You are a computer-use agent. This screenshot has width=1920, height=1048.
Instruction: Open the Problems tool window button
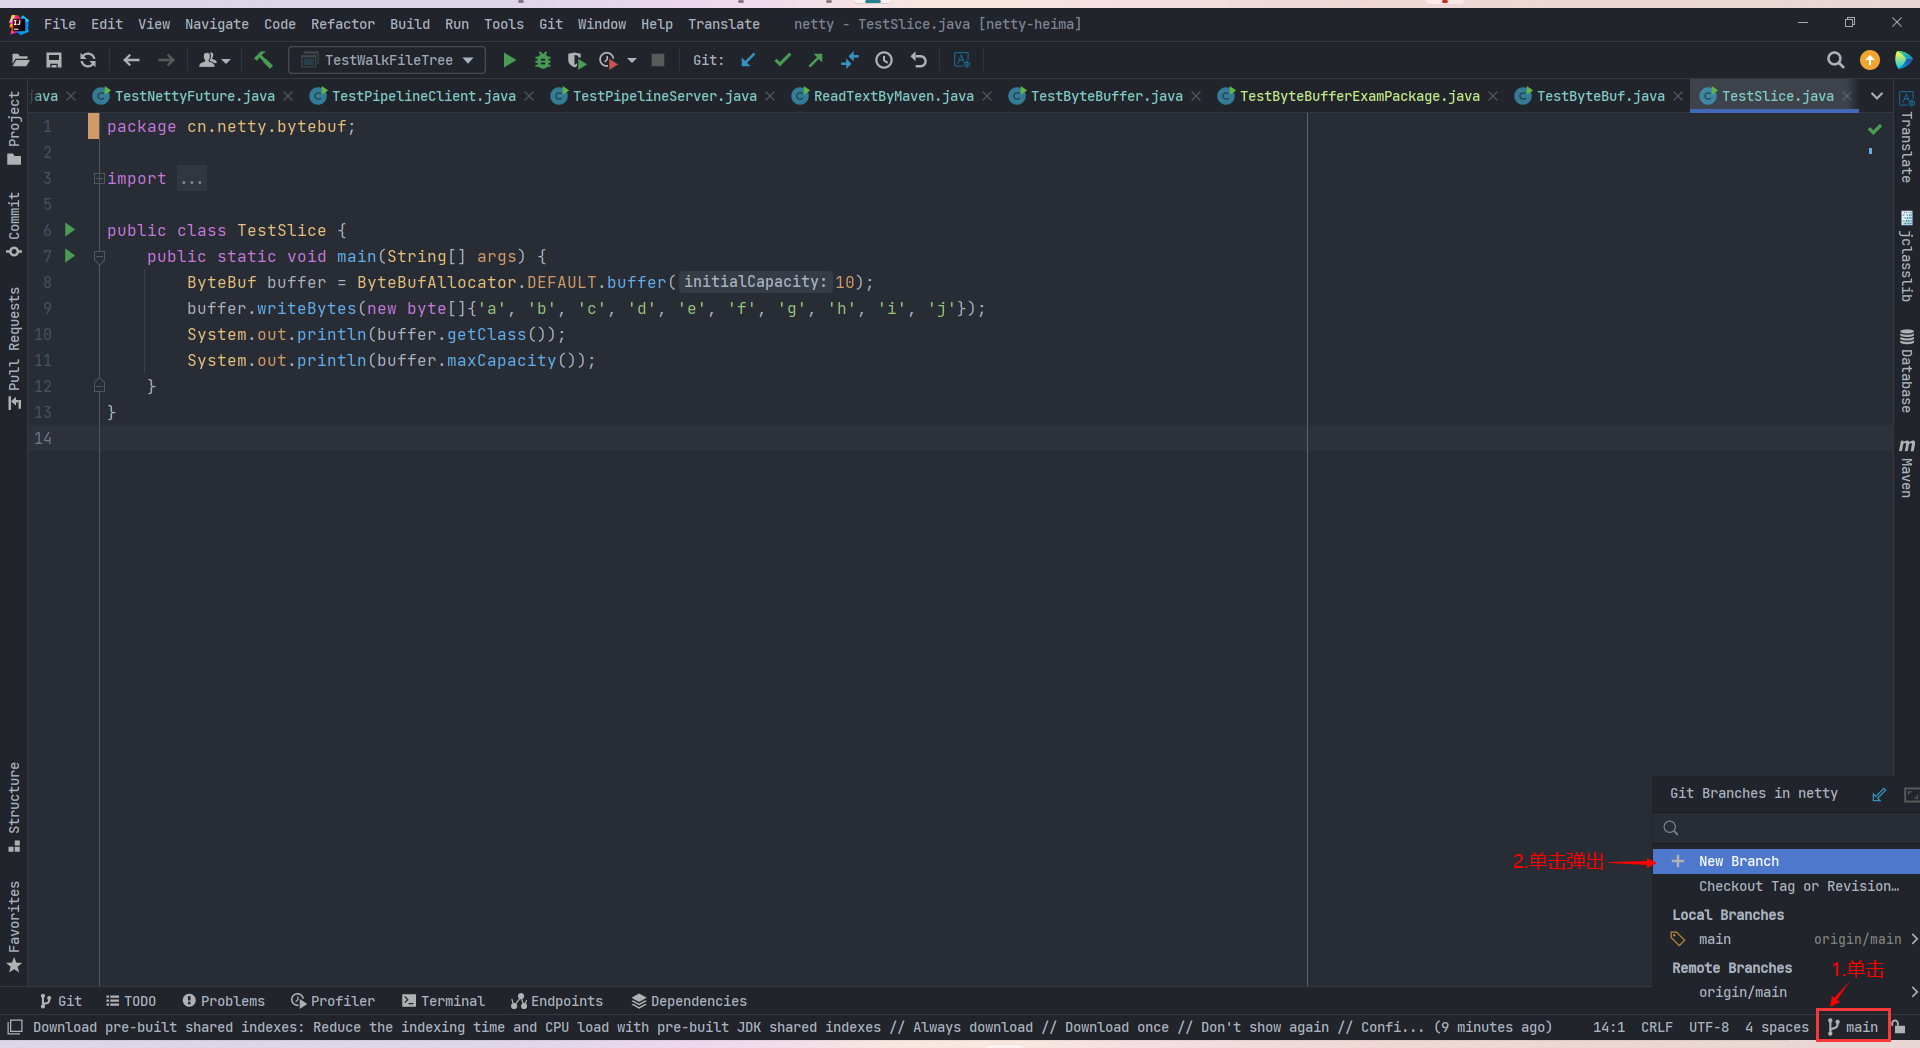click(x=224, y=1001)
